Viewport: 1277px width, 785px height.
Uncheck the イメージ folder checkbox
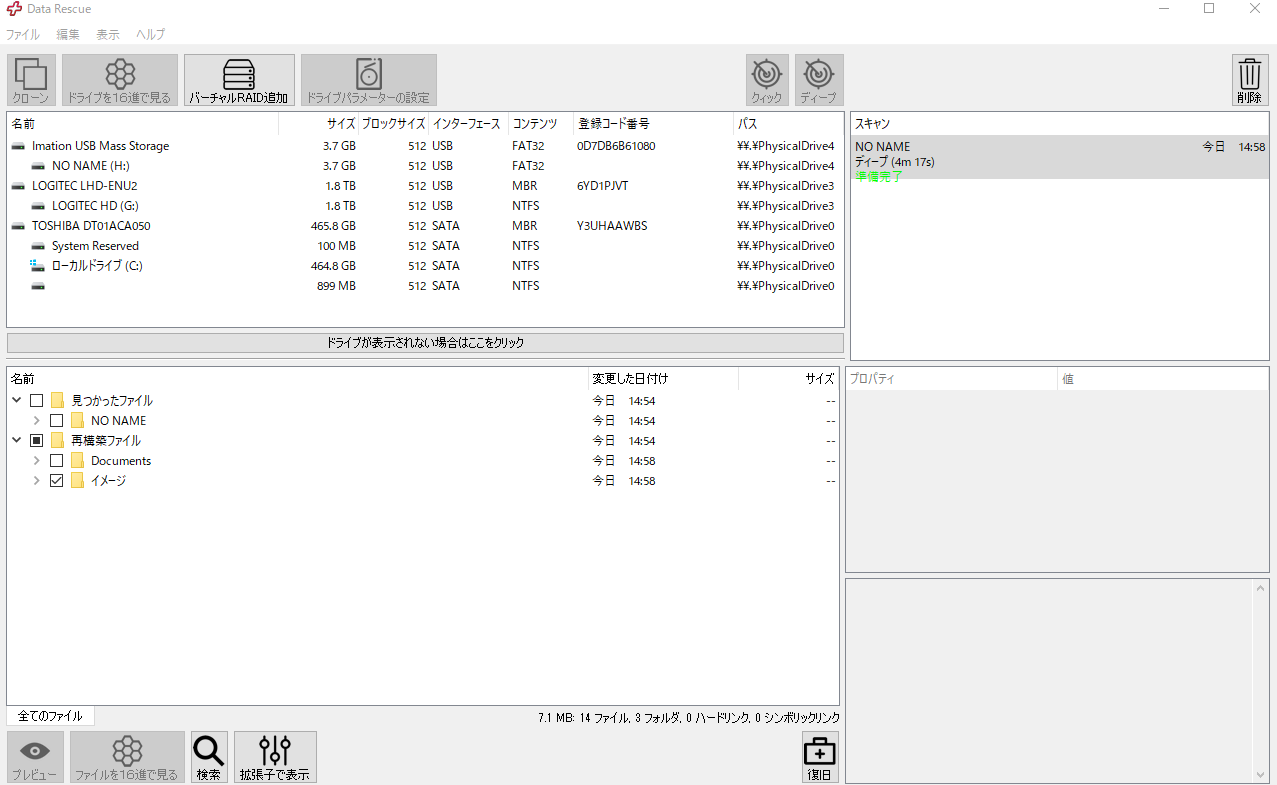click(x=57, y=481)
